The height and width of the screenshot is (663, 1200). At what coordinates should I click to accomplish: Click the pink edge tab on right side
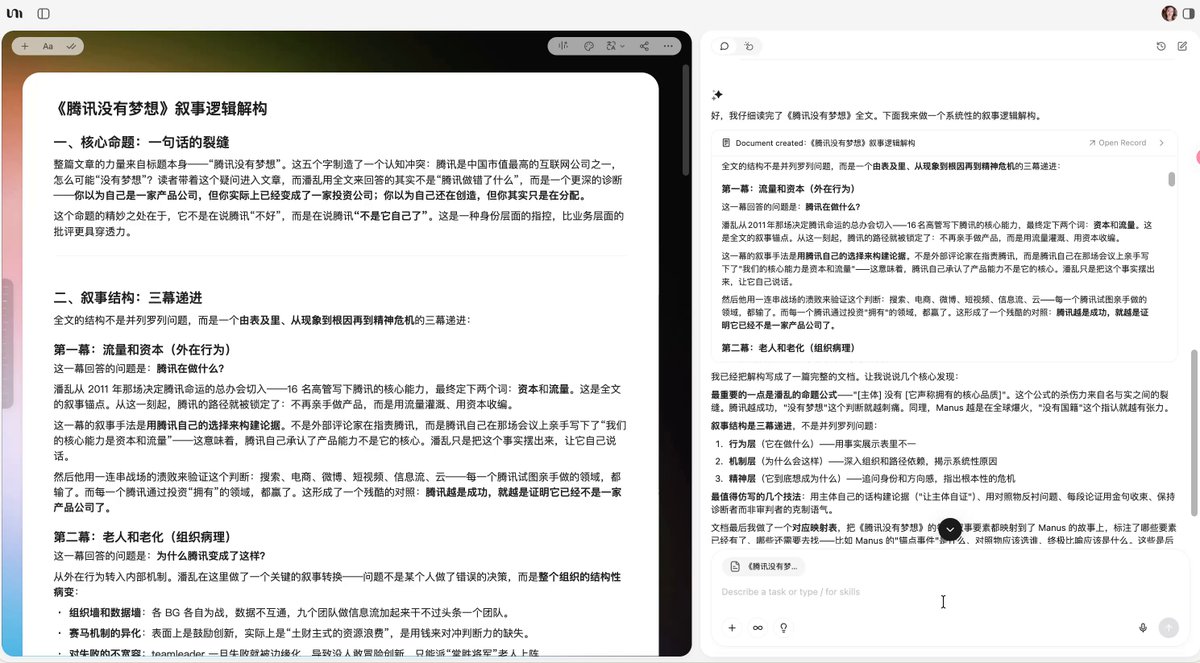pyautogui.click(x=1197, y=158)
